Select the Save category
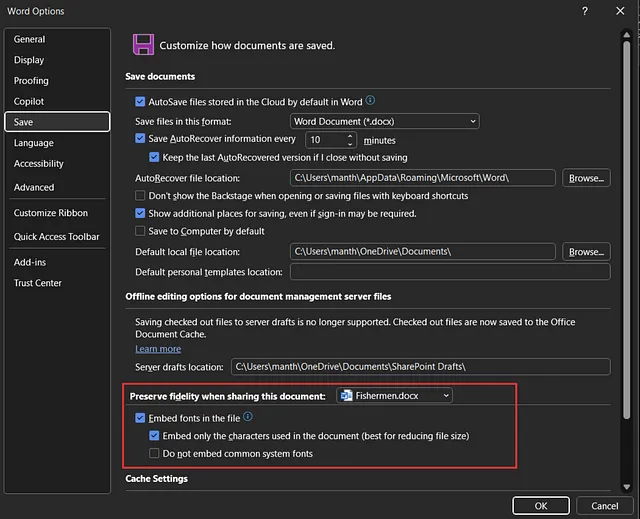The height and width of the screenshot is (519, 640). [57, 122]
